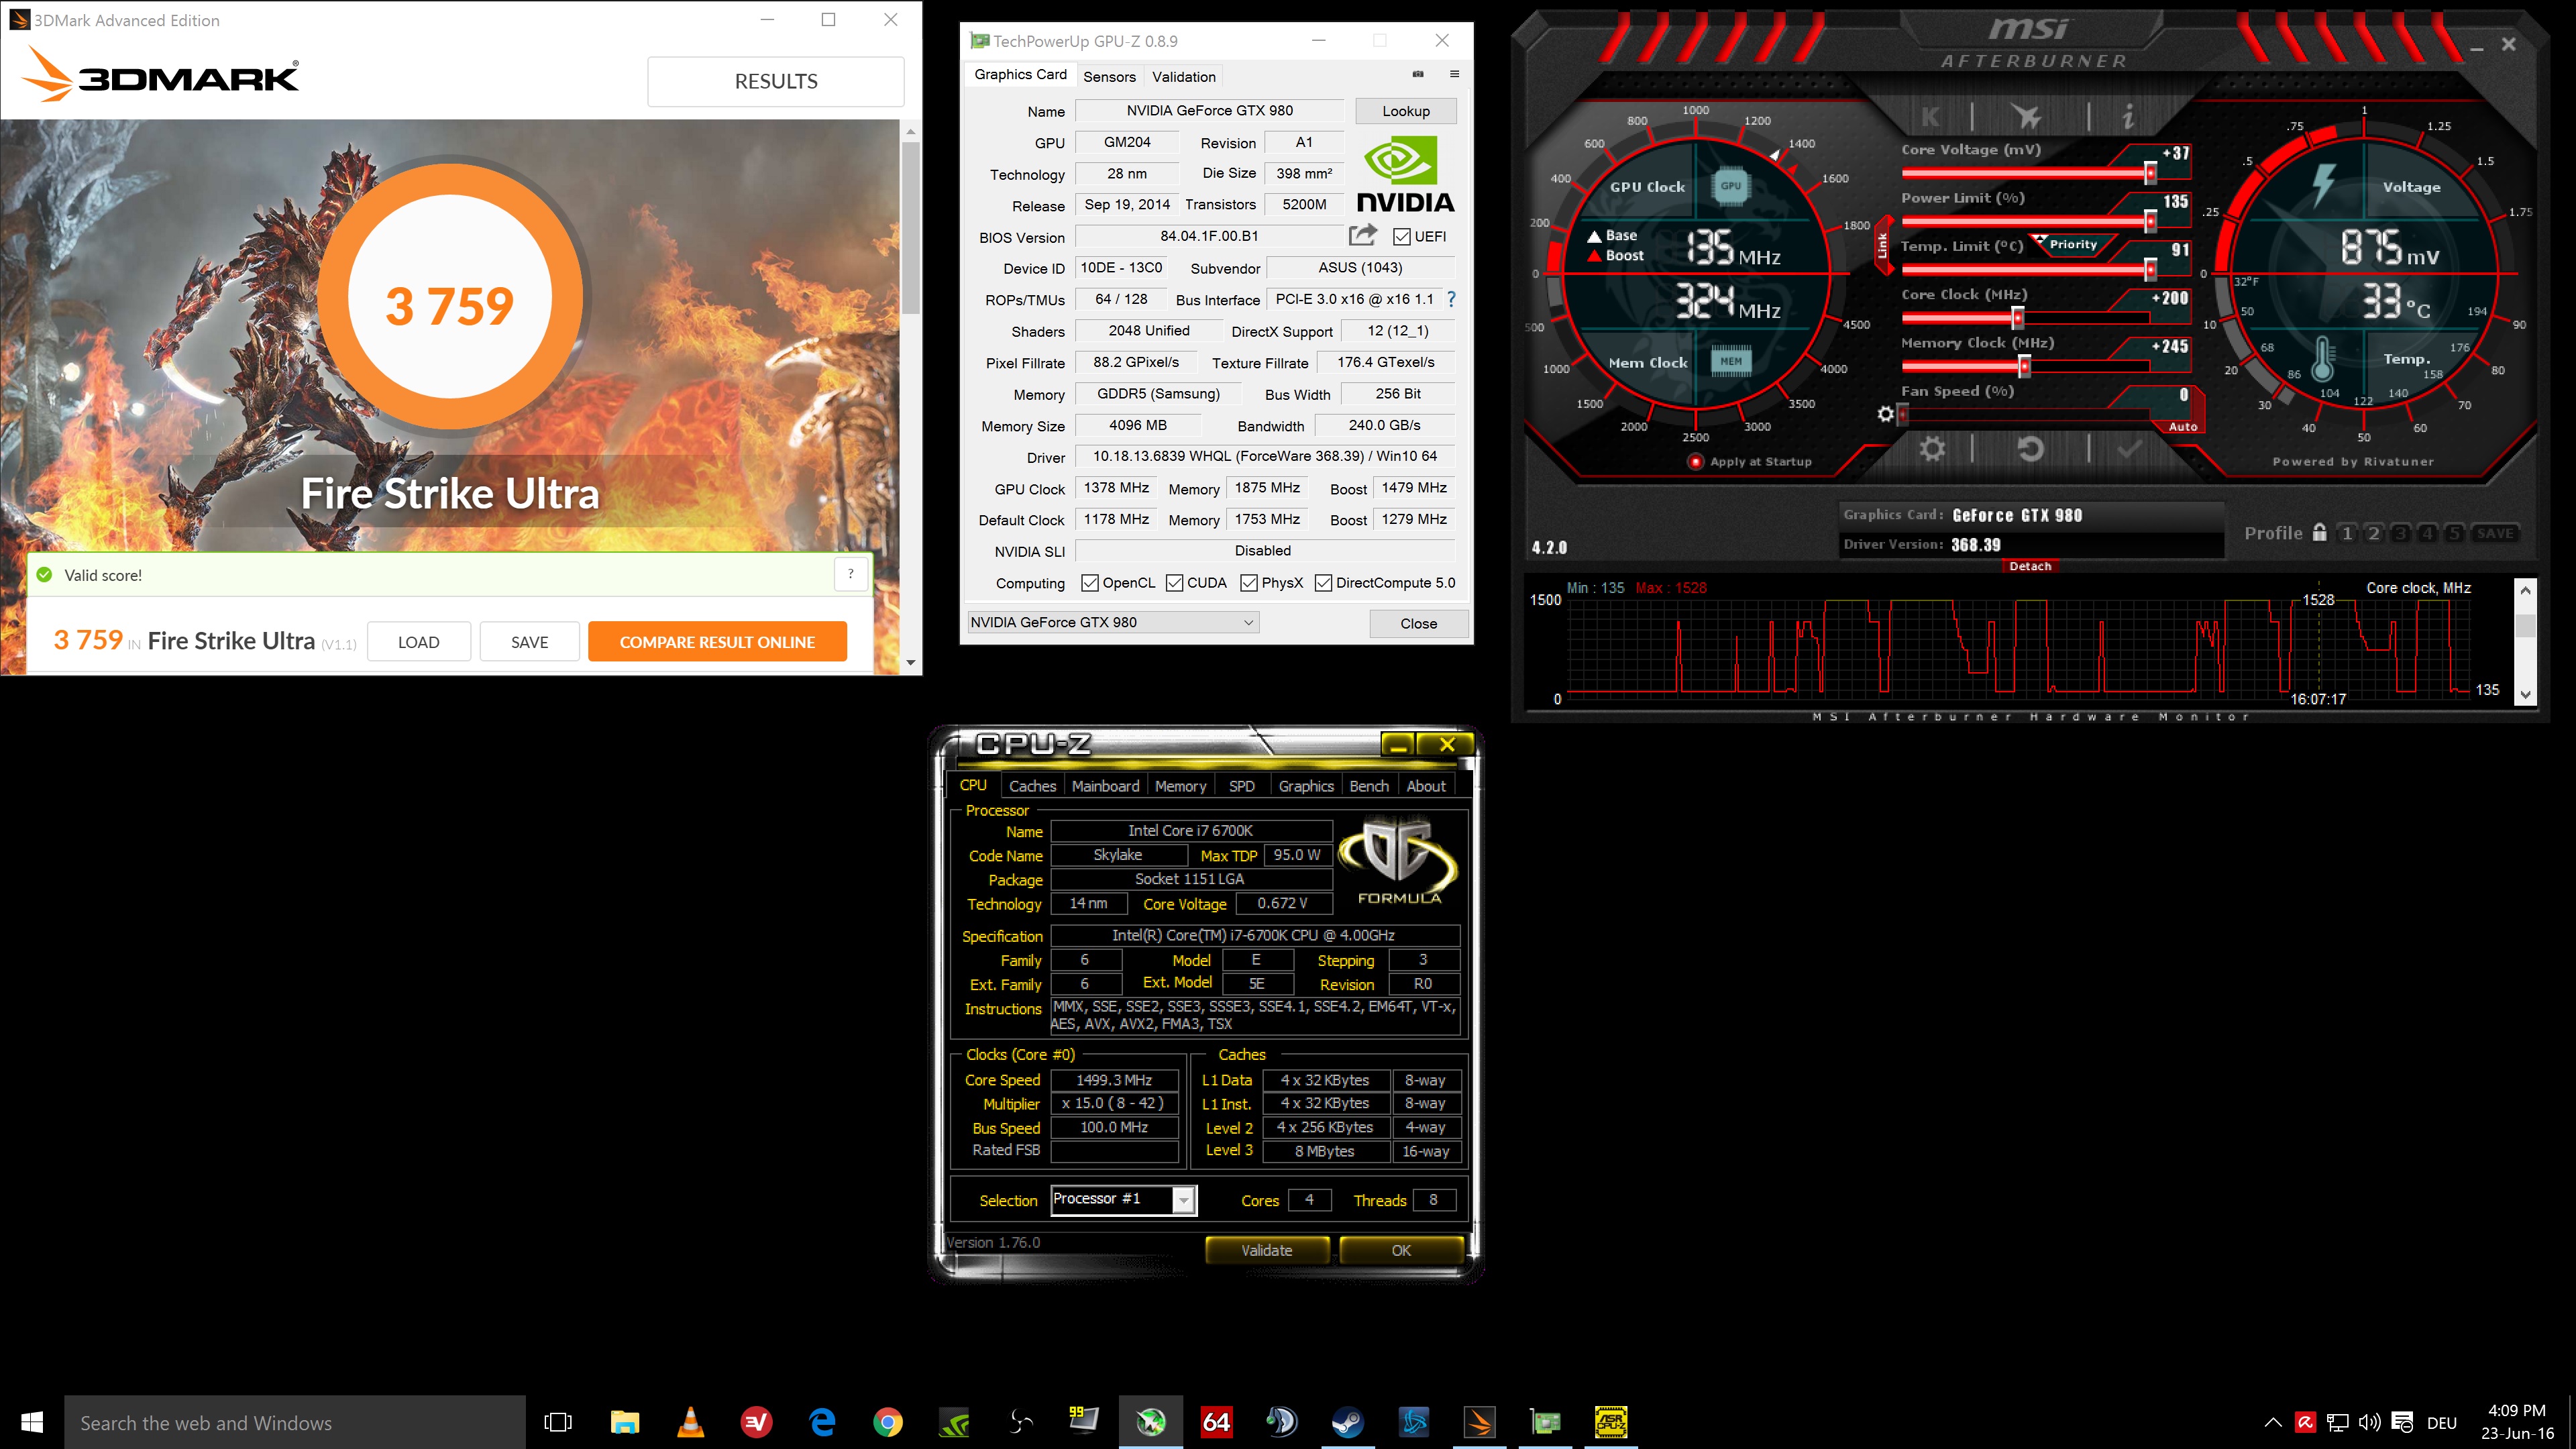Click Power Limit slider handle
The image size is (2576, 1449).
(2150, 221)
